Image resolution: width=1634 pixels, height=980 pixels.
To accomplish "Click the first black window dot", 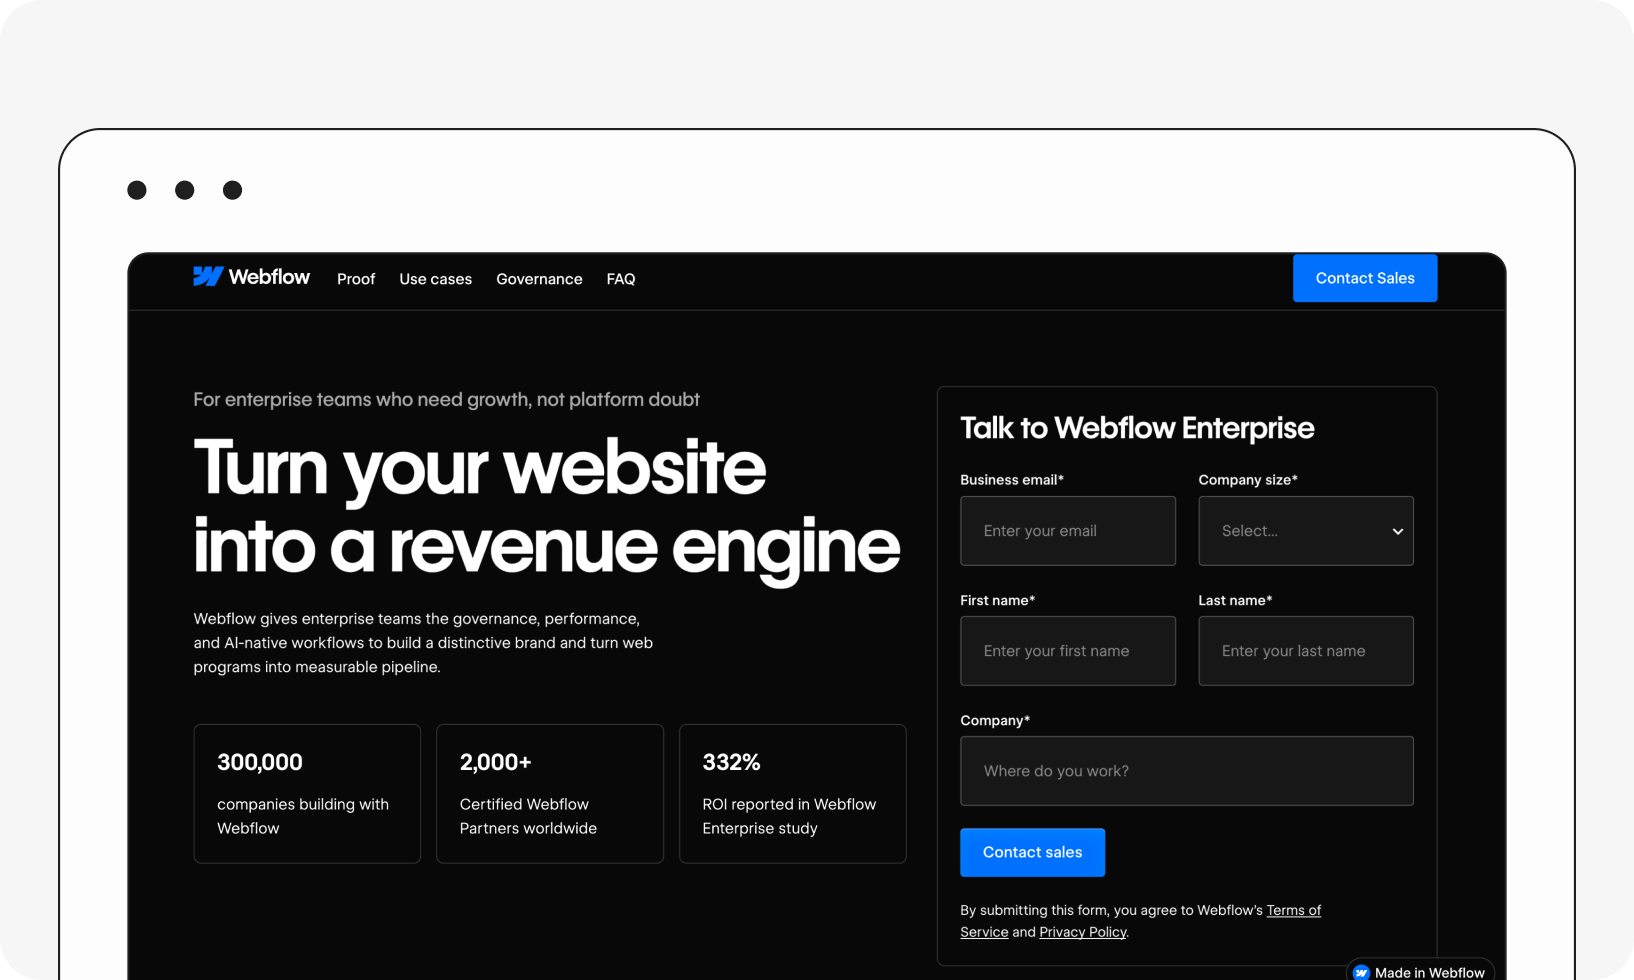I will [x=137, y=190].
